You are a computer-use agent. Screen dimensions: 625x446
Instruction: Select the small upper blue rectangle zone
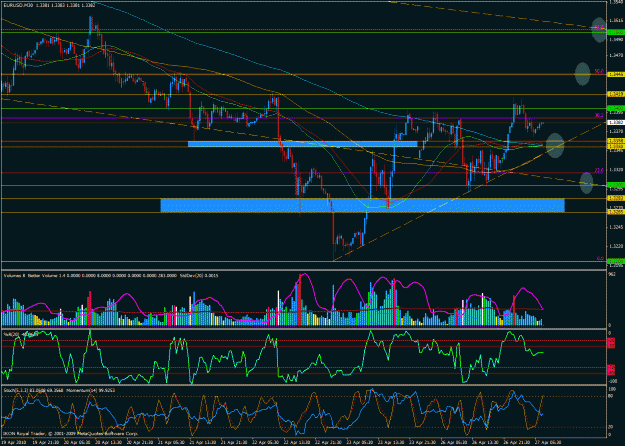303,144
